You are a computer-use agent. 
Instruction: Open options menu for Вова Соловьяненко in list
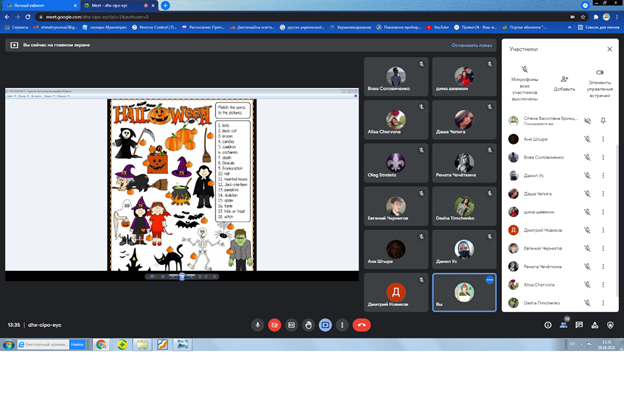[603, 157]
